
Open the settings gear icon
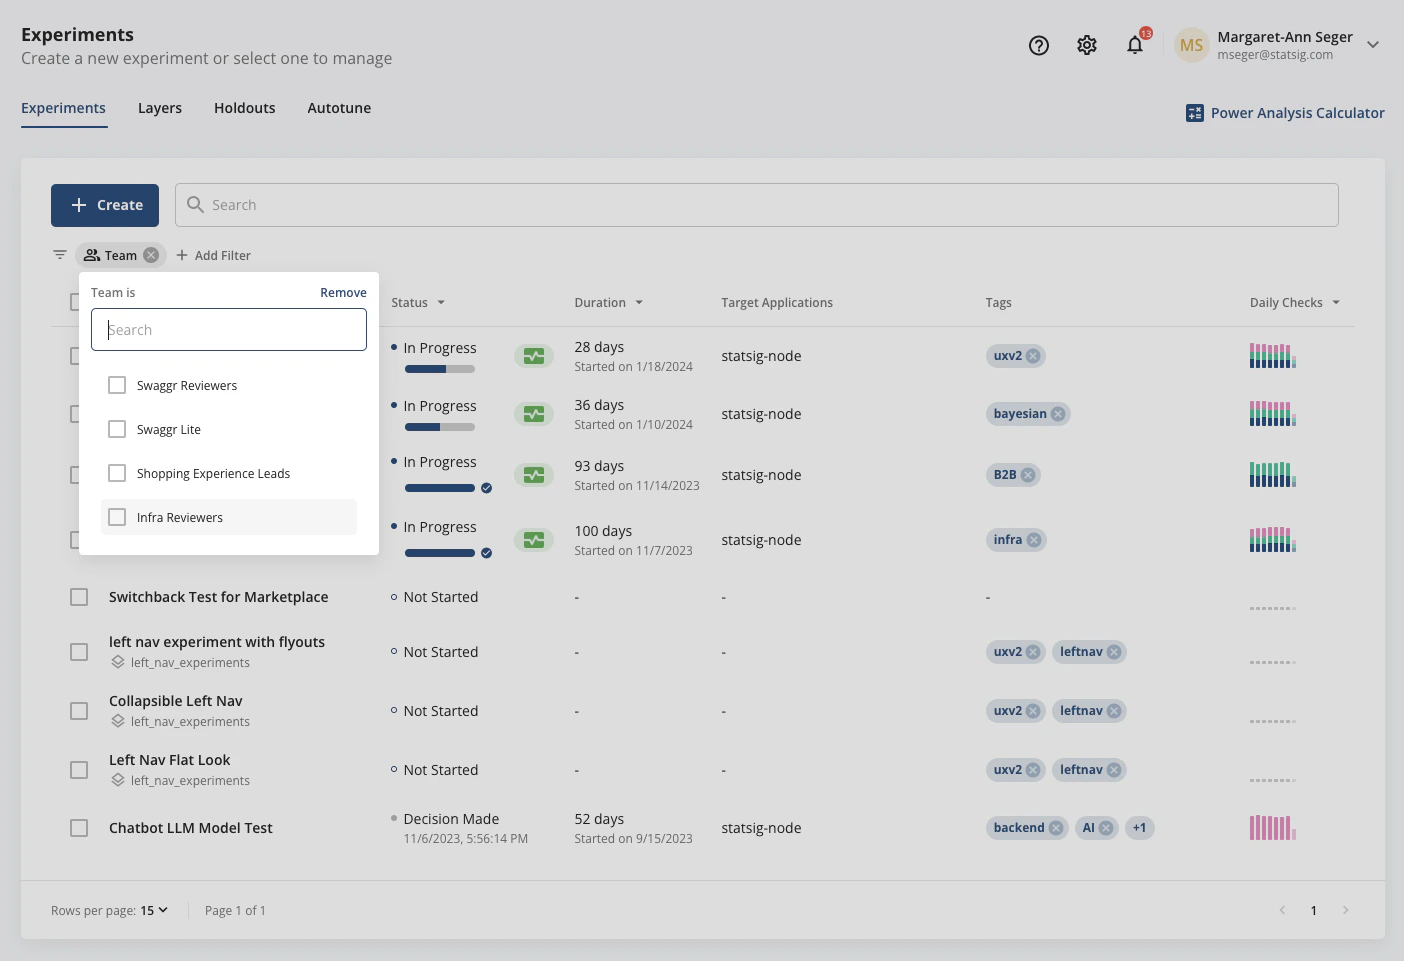[1087, 45]
